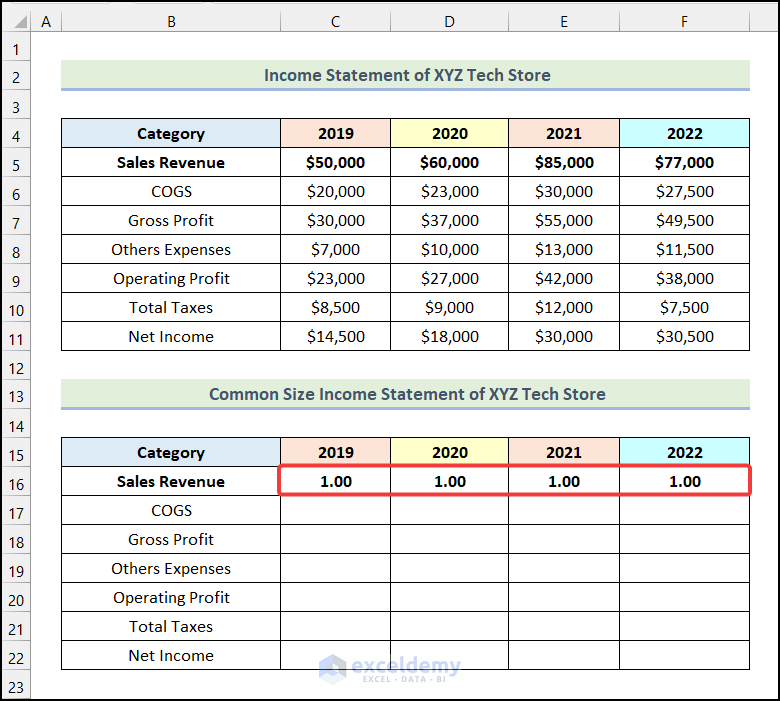Select column E header
Image resolution: width=780 pixels, height=701 pixels.
(564, 21)
